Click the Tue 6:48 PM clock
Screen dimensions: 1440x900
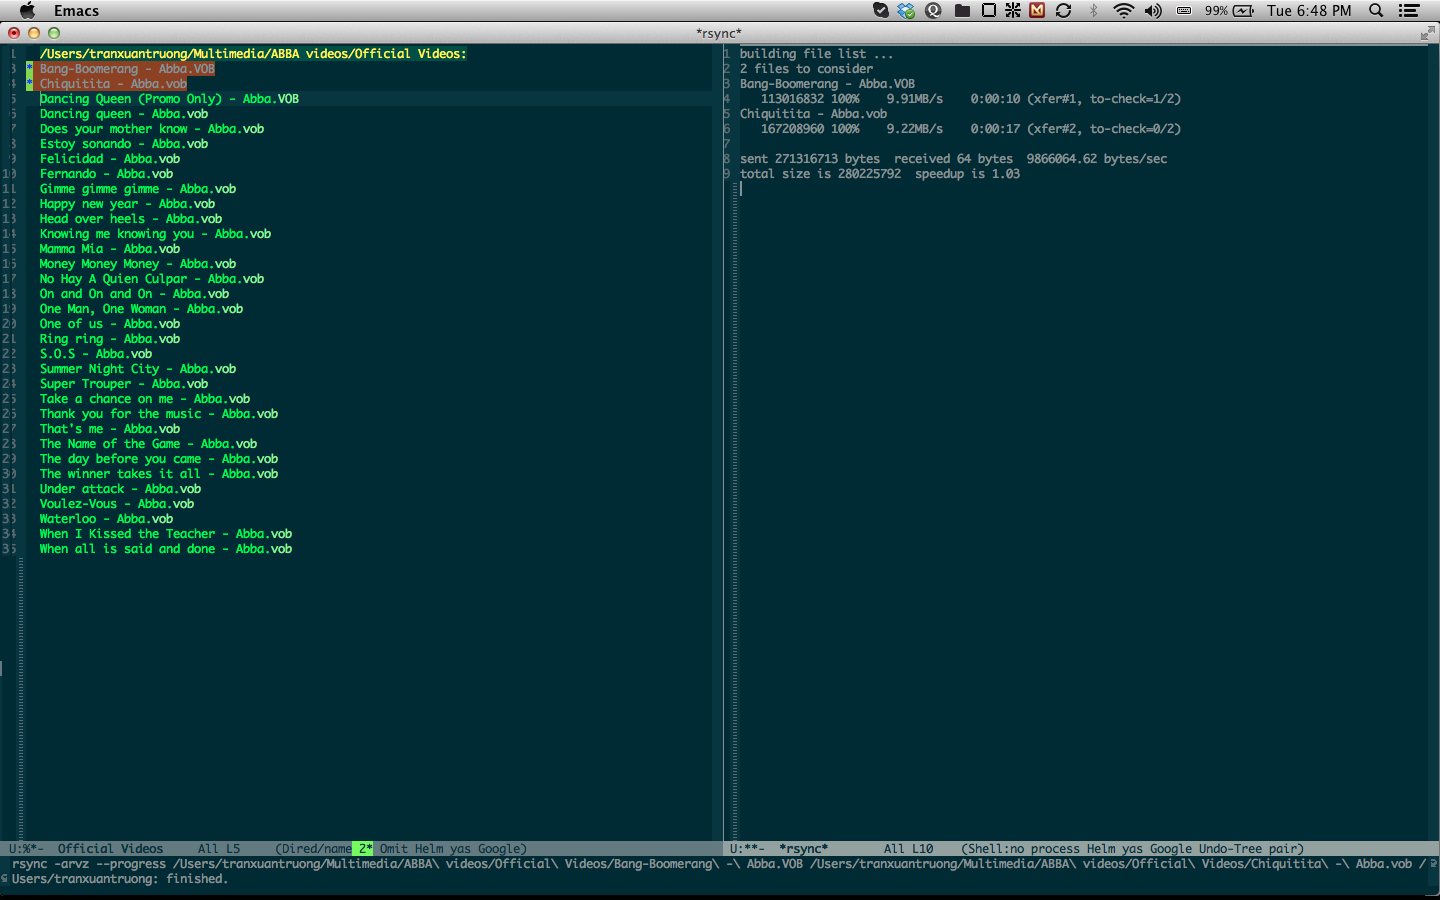(1309, 10)
